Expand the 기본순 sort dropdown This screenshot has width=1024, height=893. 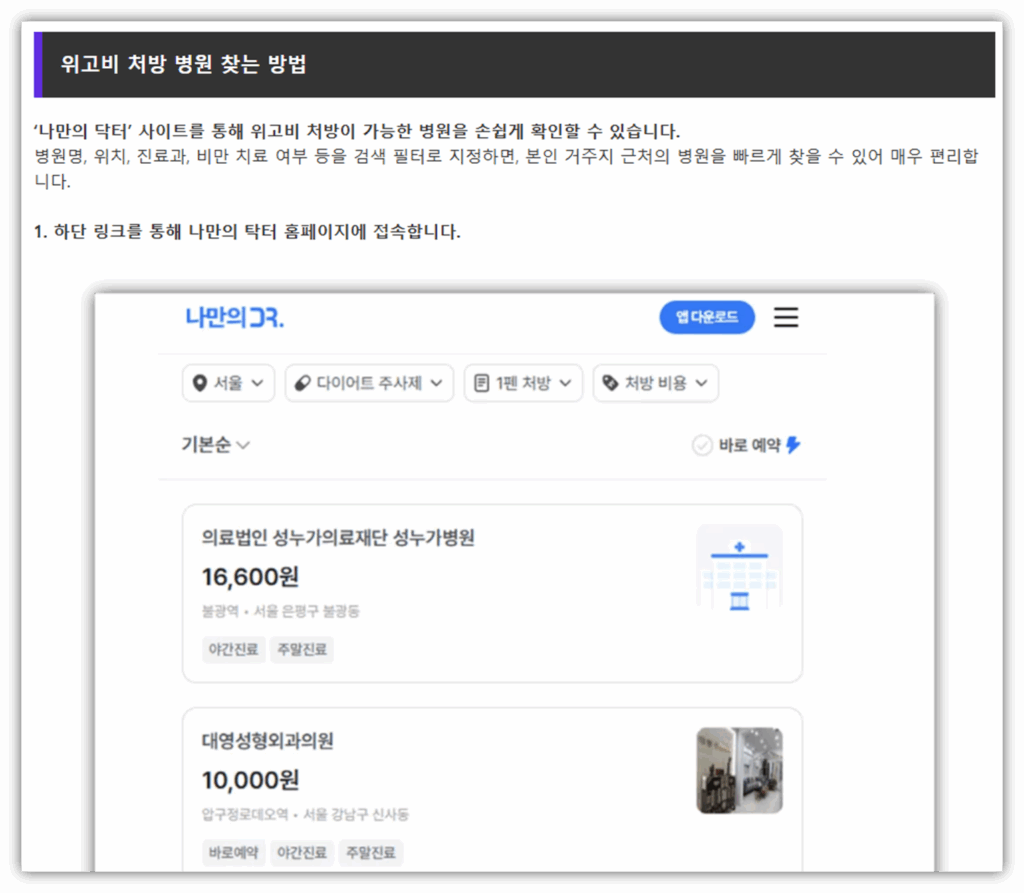[x=216, y=445]
